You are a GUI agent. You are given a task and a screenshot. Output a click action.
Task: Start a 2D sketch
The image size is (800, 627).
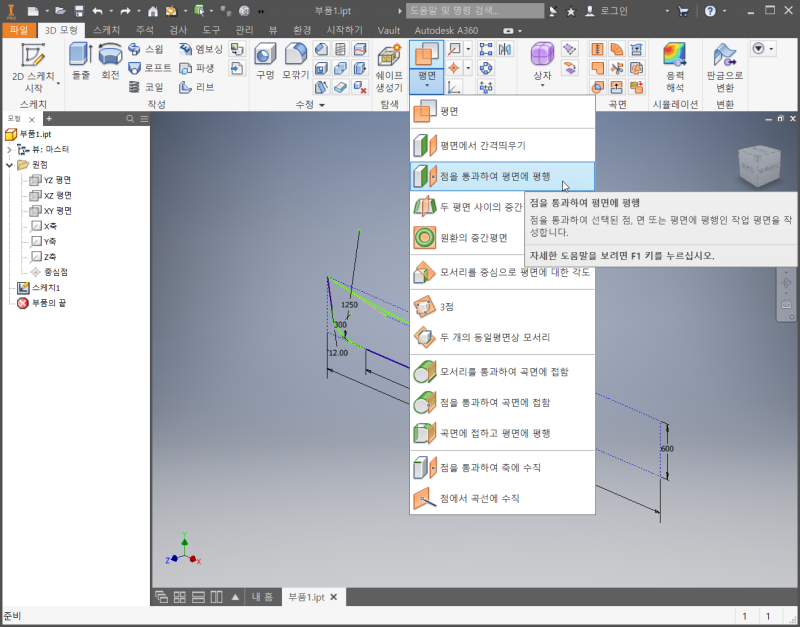click(33, 67)
